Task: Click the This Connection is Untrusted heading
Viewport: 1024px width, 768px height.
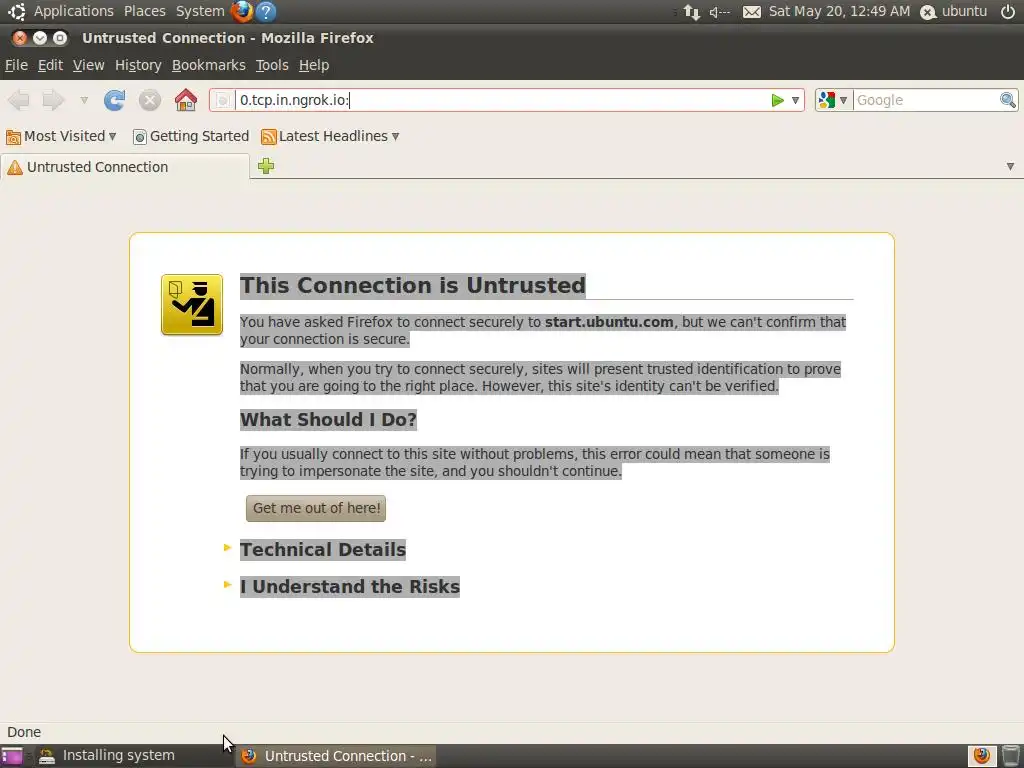Action: pyautogui.click(x=413, y=285)
